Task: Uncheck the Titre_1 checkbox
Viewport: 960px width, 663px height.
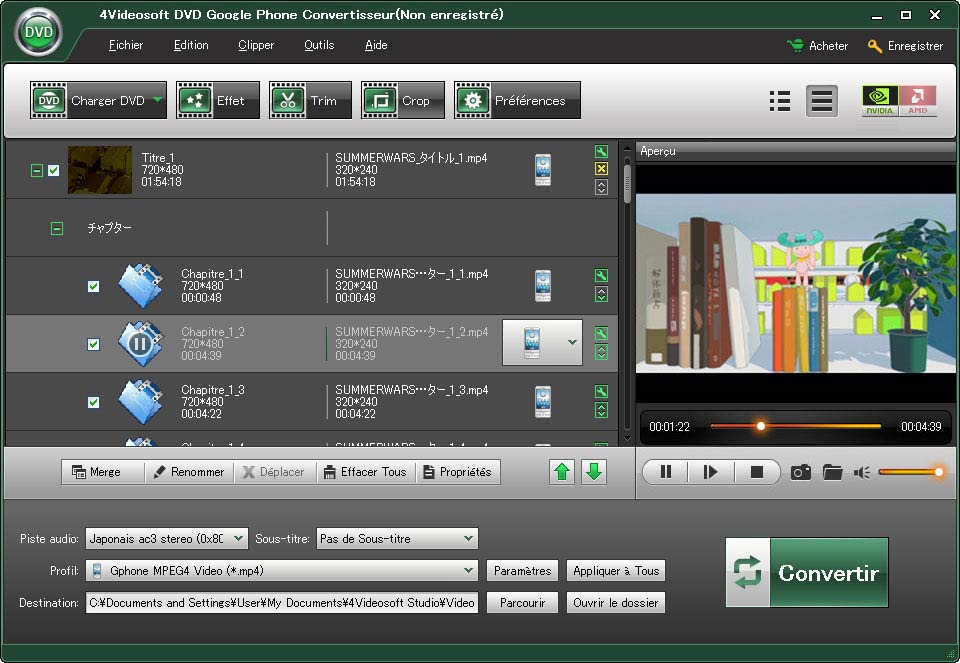Action: click(54, 171)
